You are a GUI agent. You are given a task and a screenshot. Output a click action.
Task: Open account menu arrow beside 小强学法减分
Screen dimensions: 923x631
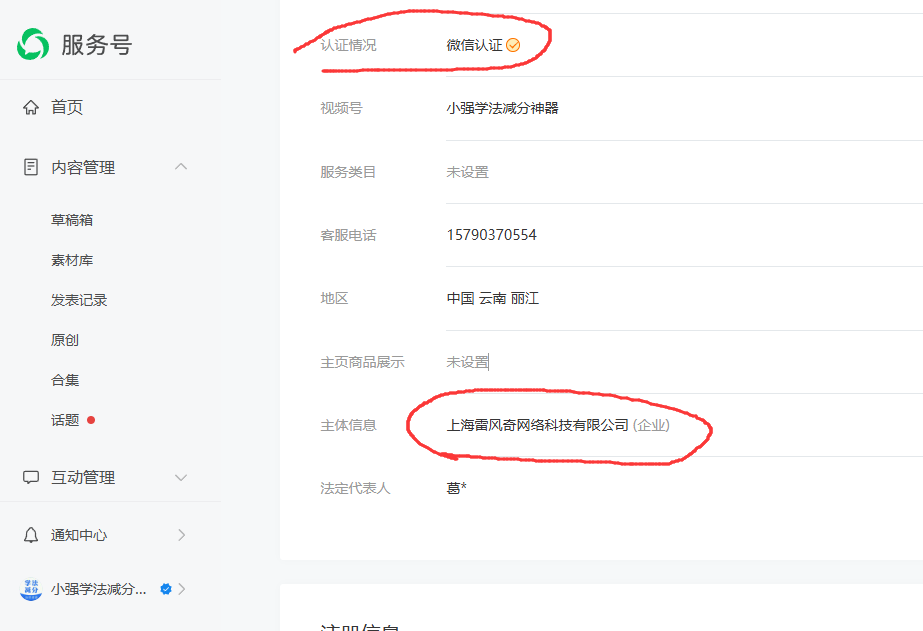point(182,589)
